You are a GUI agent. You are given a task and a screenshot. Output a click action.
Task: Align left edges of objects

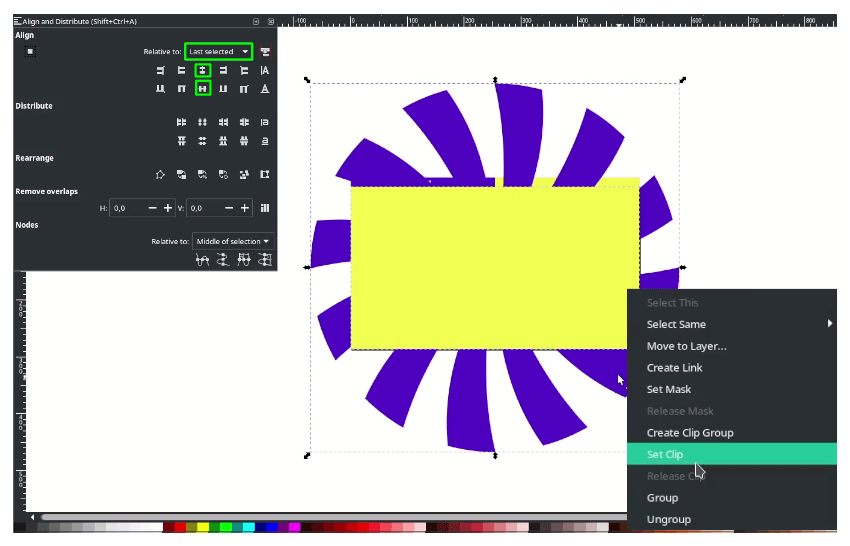point(182,70)
